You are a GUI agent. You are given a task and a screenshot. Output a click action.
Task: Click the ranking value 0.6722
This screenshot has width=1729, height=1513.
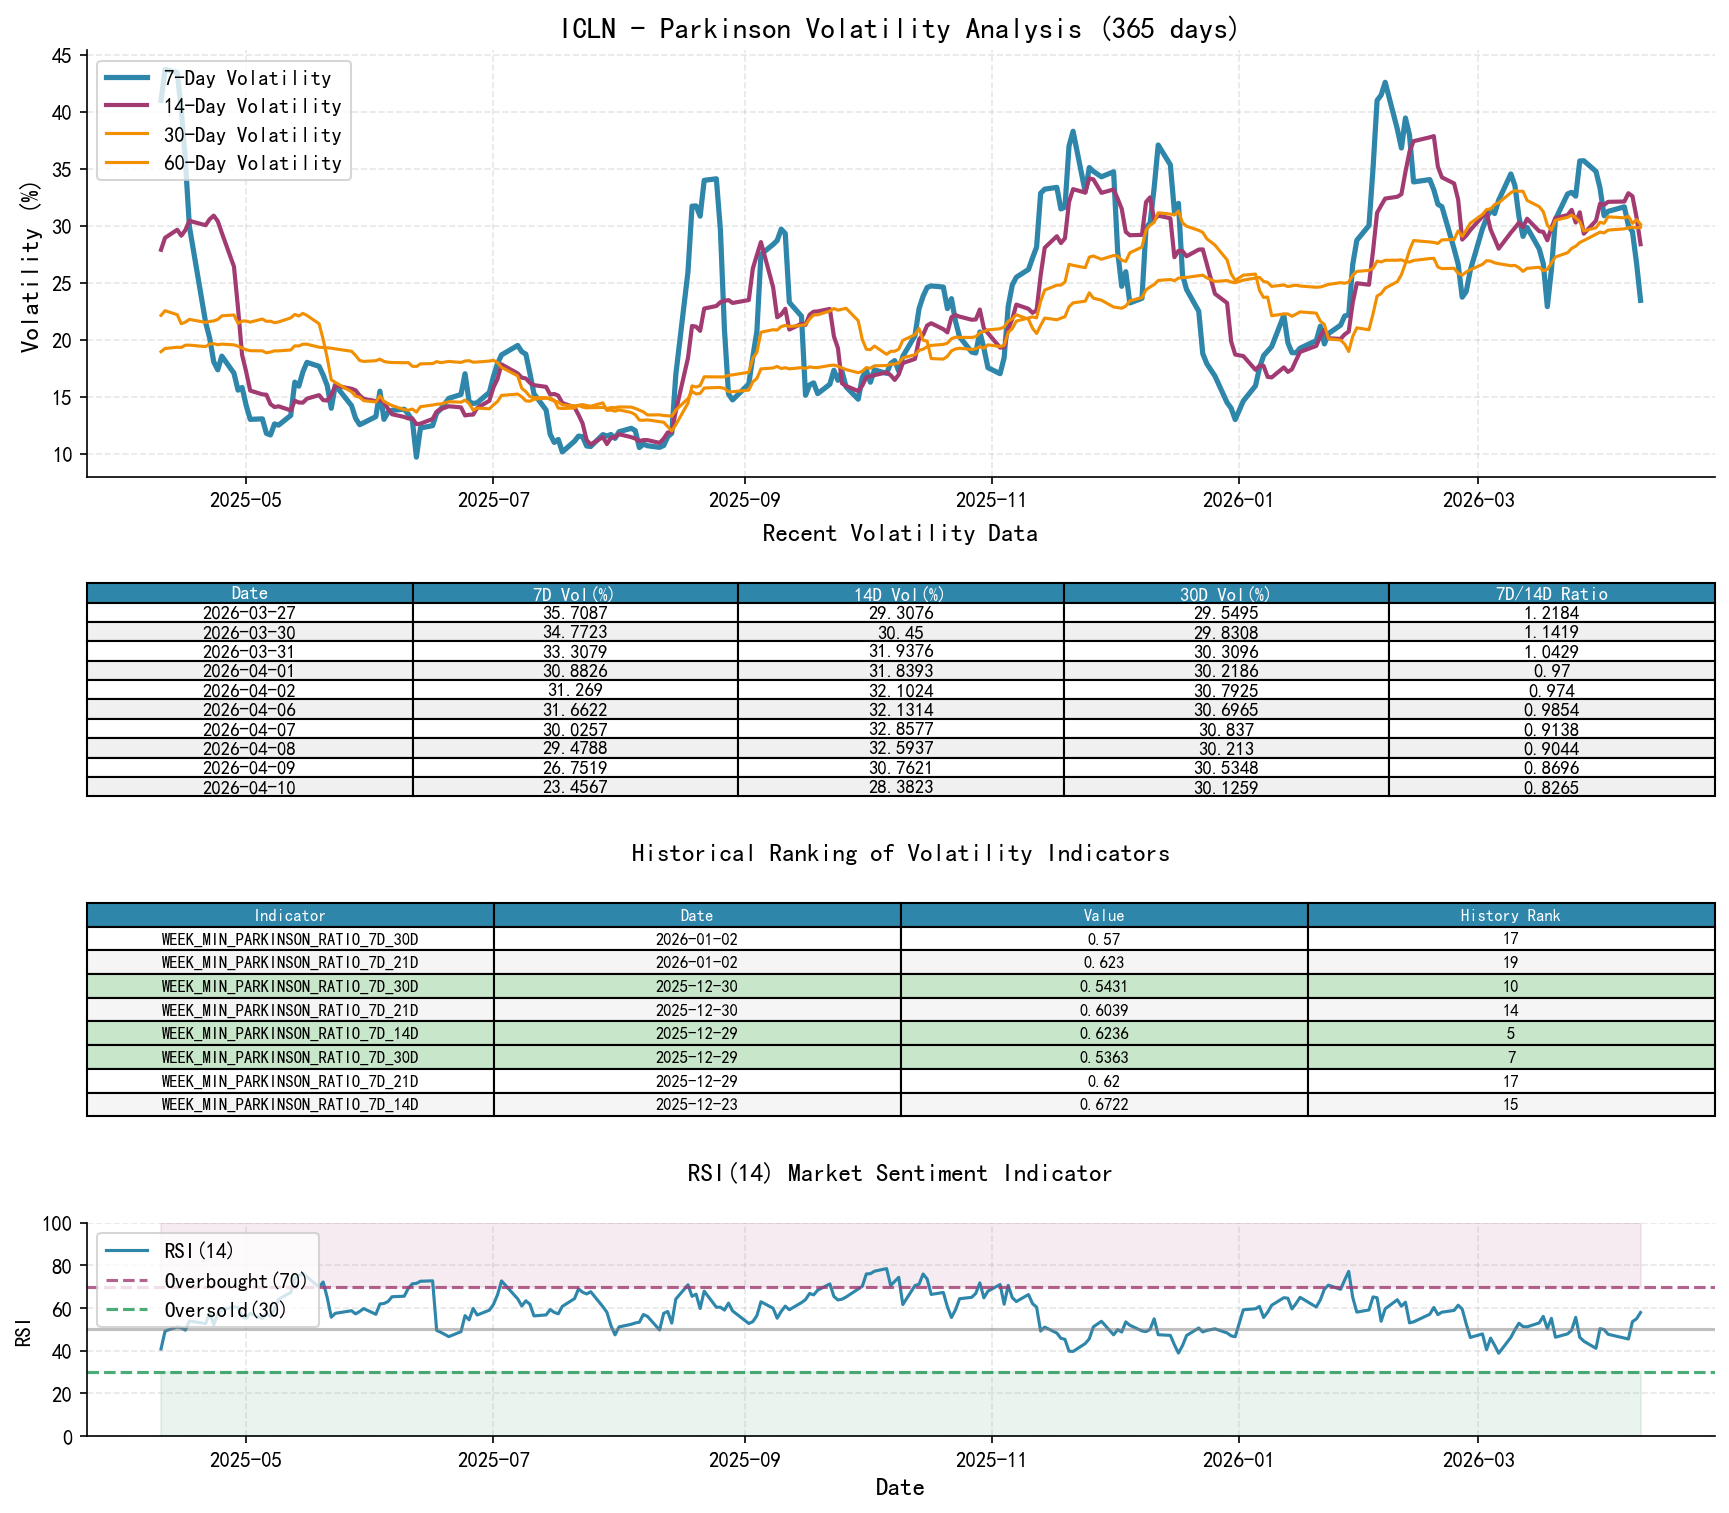1104,1105
